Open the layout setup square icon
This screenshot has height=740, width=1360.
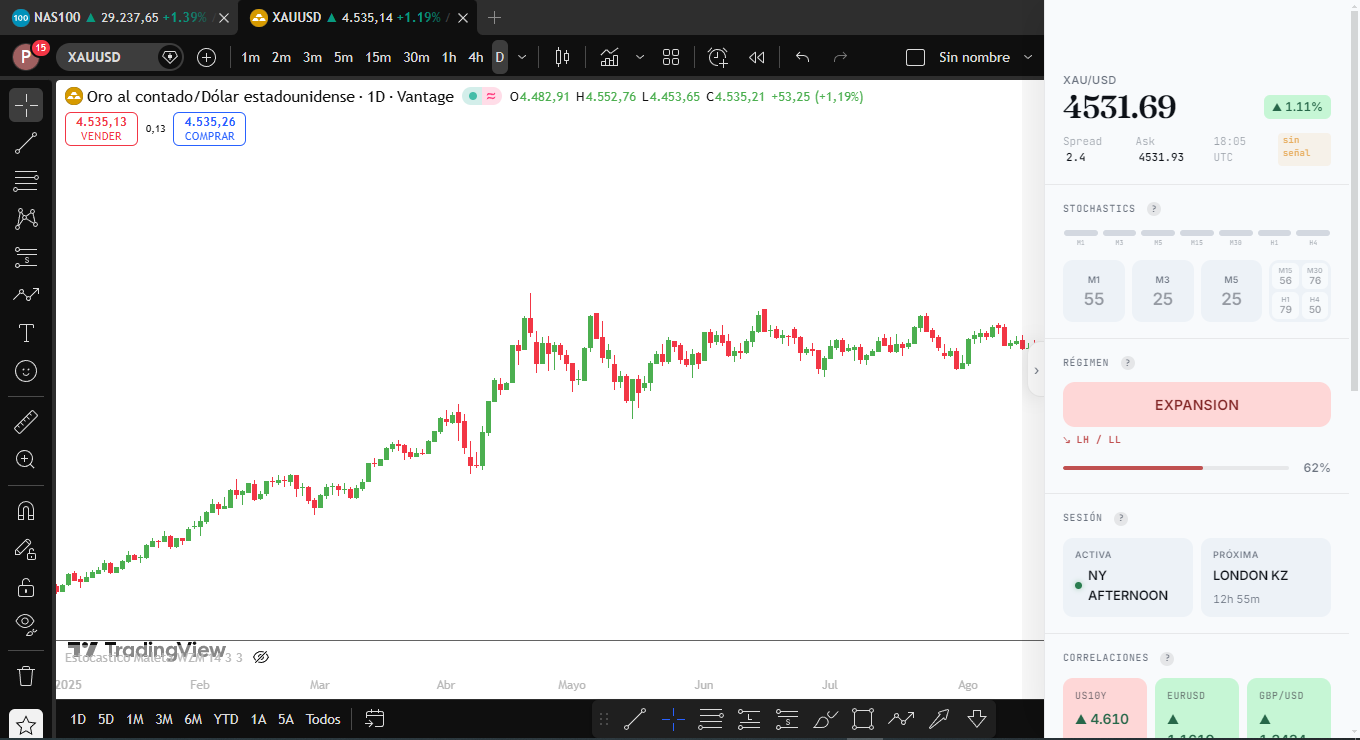tap(915, 57)
